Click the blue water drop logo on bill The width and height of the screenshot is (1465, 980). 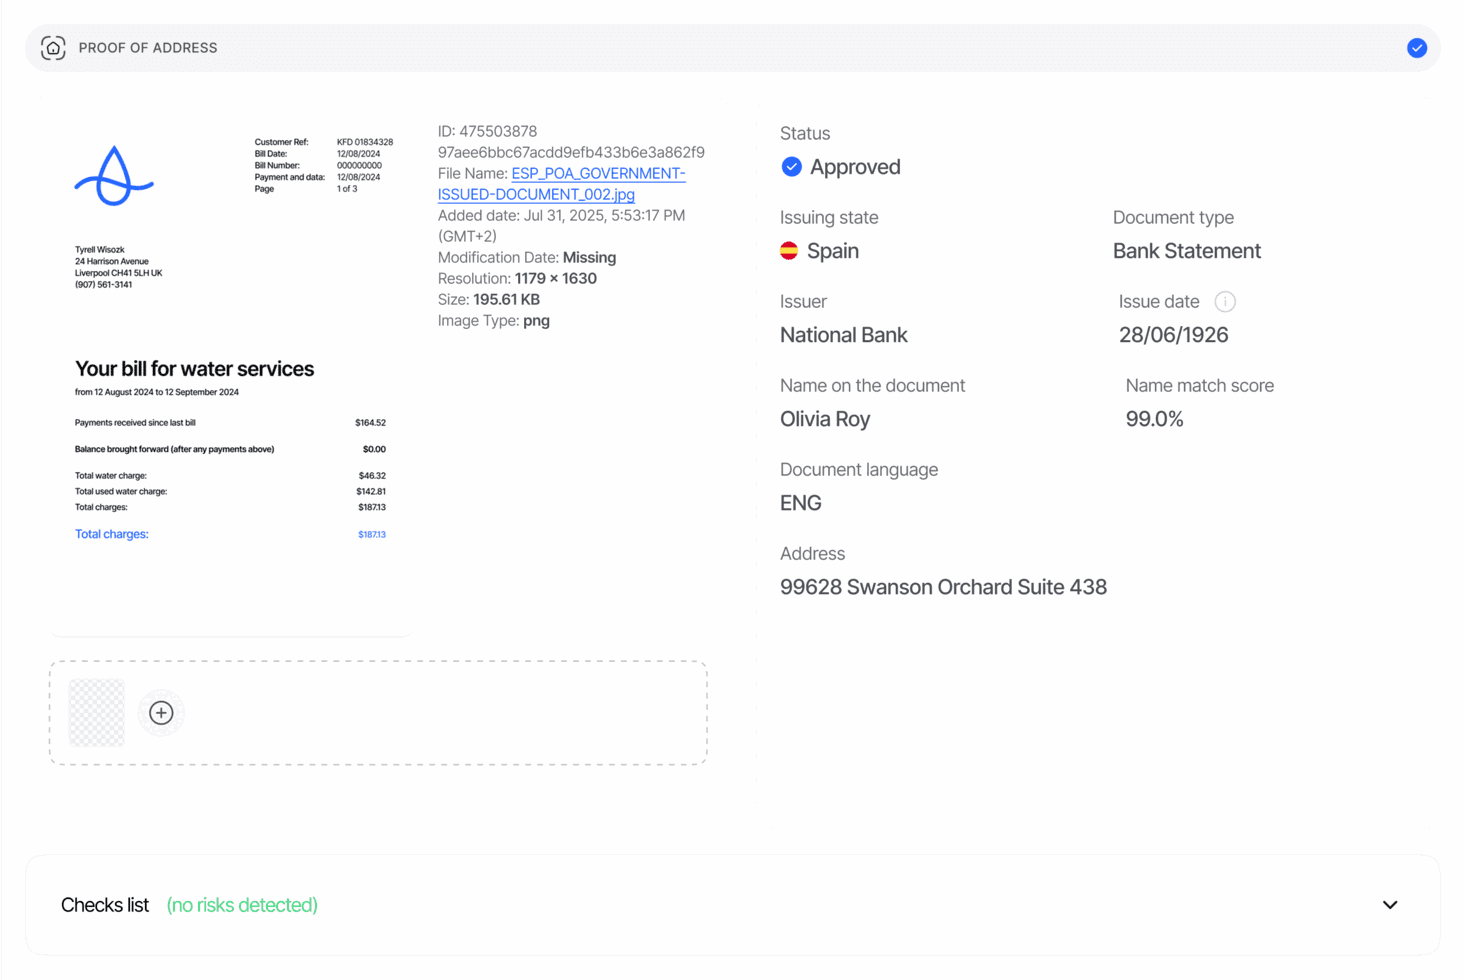pos(114,177)
